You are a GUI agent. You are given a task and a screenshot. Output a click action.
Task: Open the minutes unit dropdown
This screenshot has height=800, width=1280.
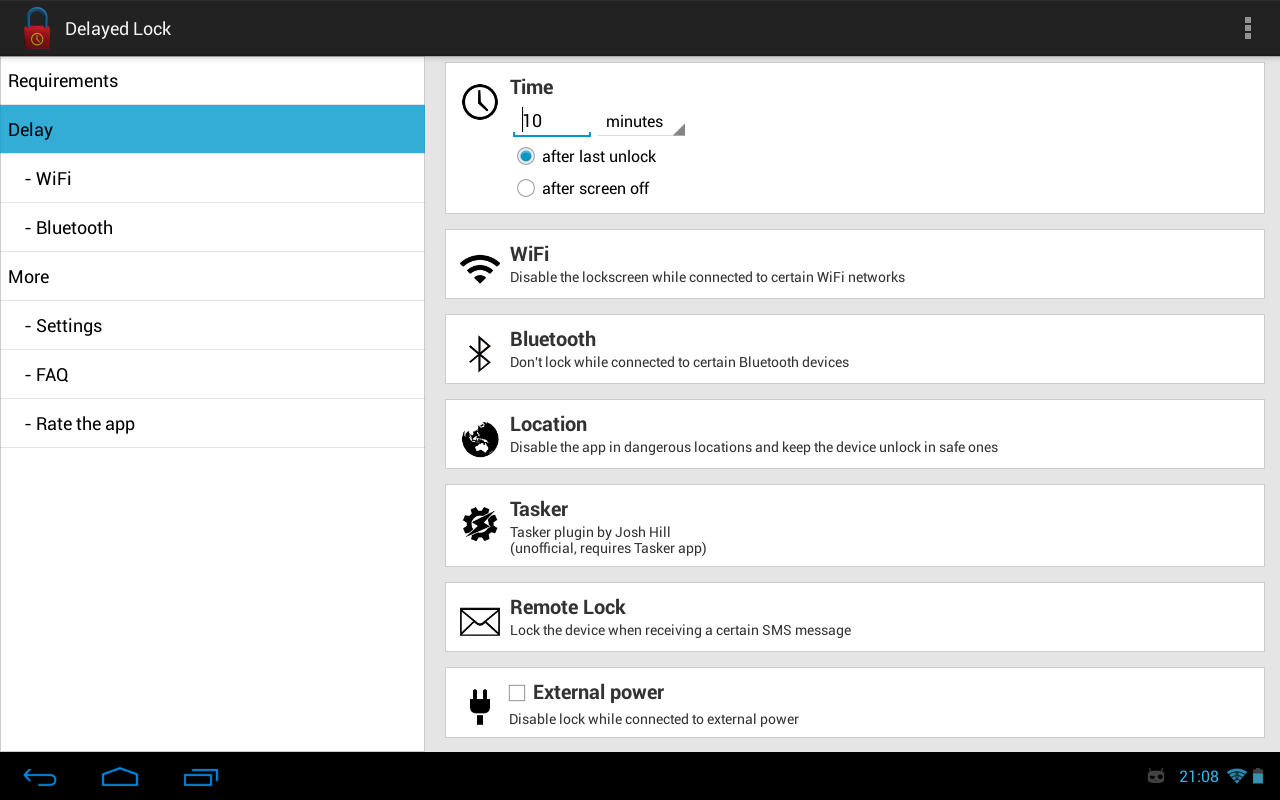click(641, 121)
